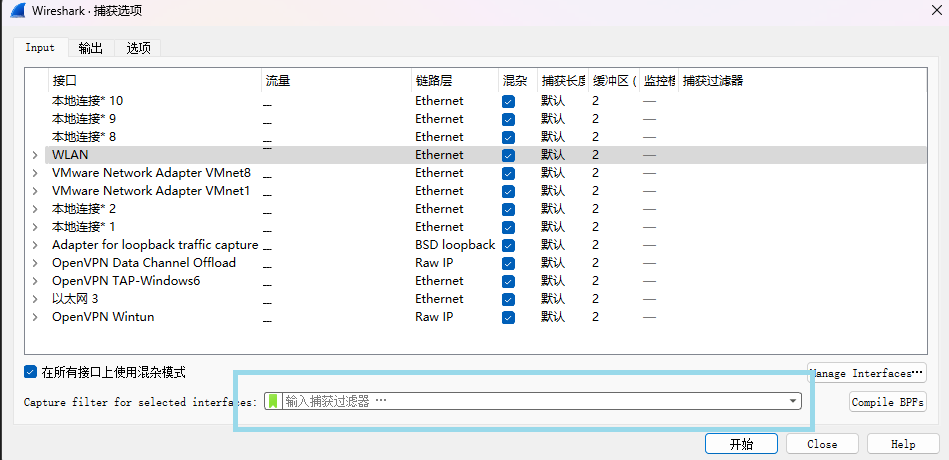Click the Manage Interfaces button

867,373
